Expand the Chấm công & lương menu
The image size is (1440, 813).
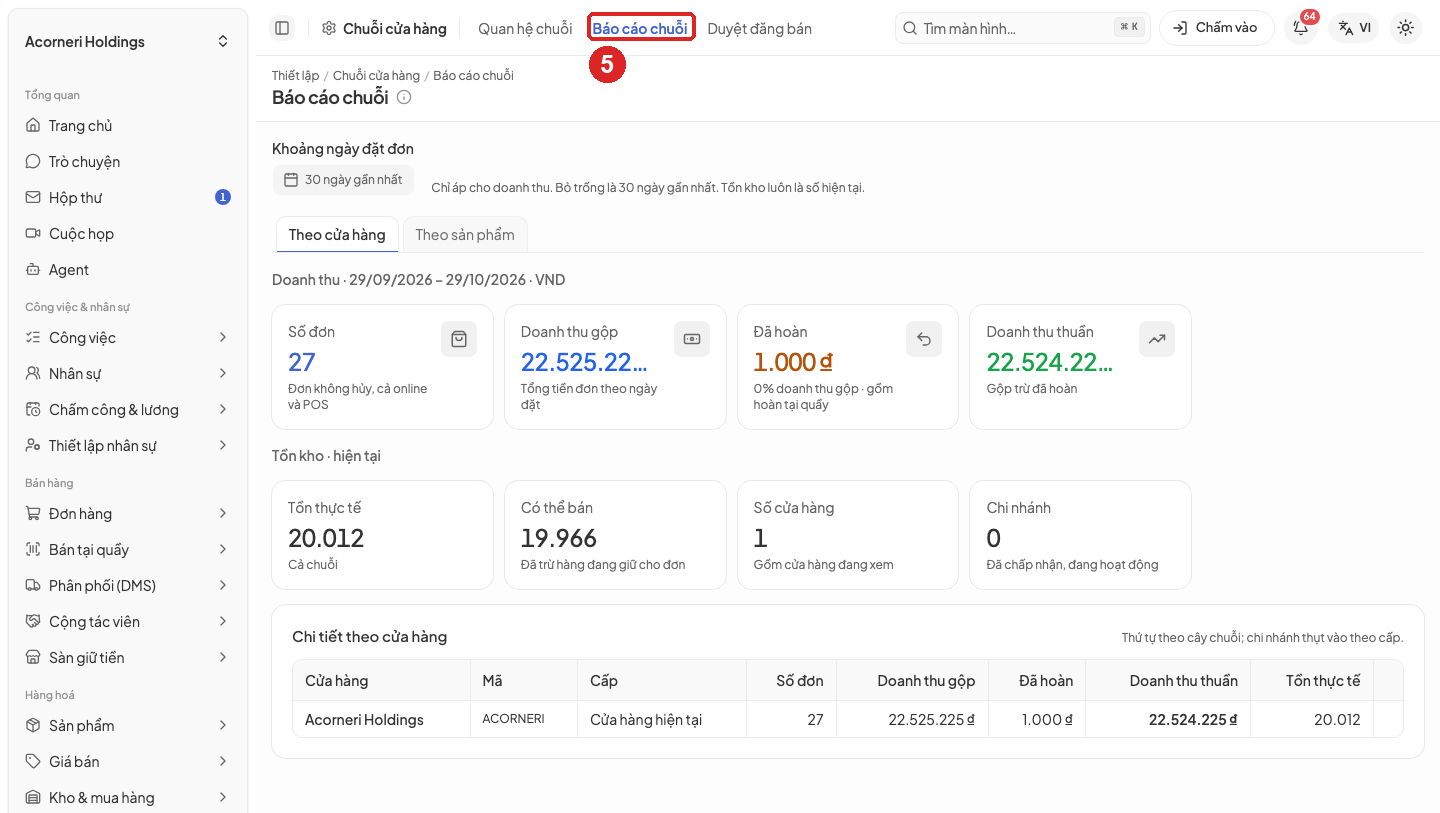tap(128, 410)
